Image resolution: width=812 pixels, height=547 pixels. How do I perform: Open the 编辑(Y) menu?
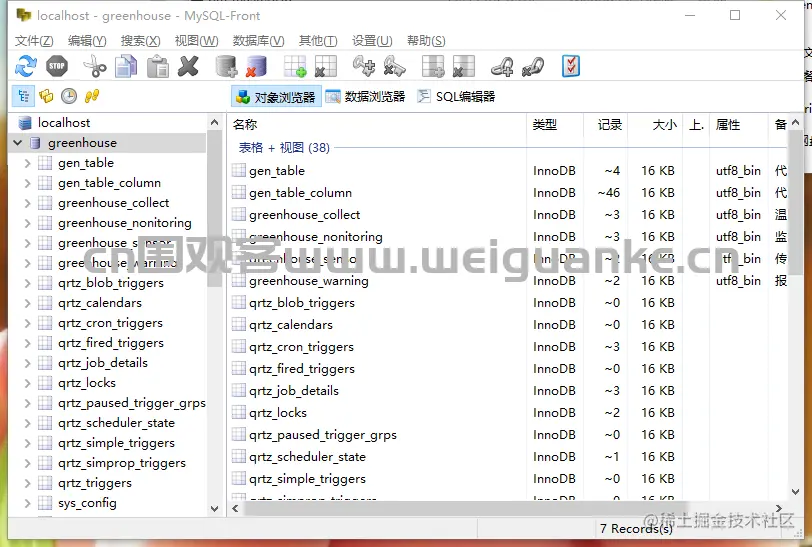click(x=87, y=41)
